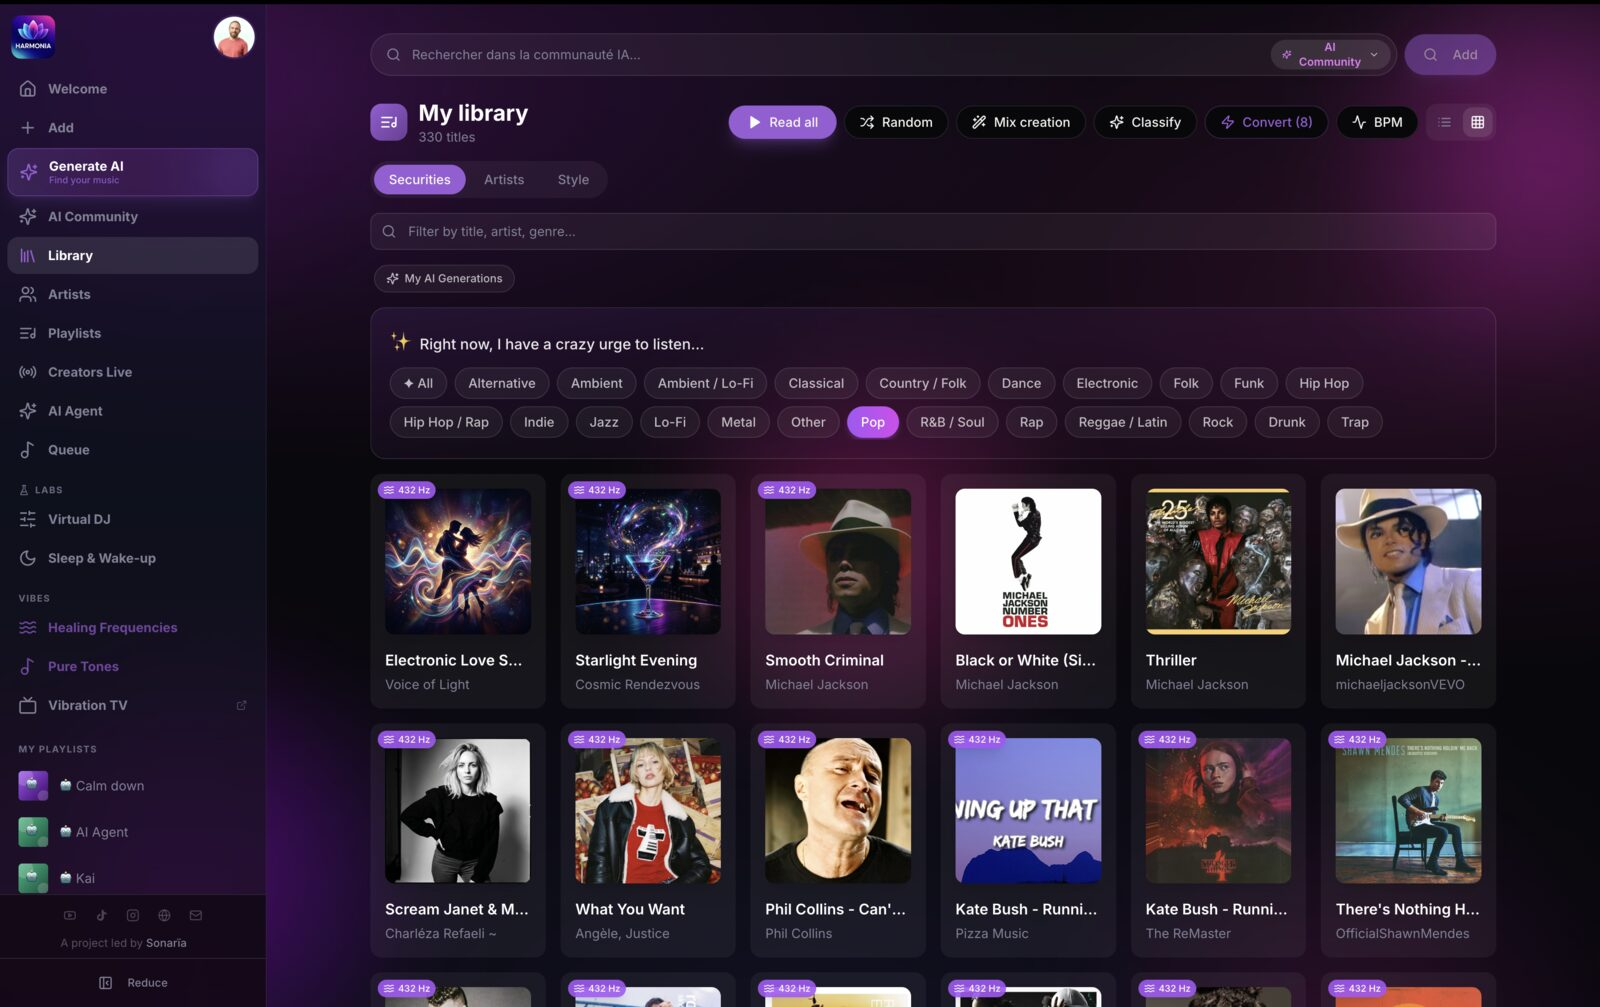Viewport: 1600px width, 1007px height.
Task: Open the AI Agent playlist
Action: (132, 832)
